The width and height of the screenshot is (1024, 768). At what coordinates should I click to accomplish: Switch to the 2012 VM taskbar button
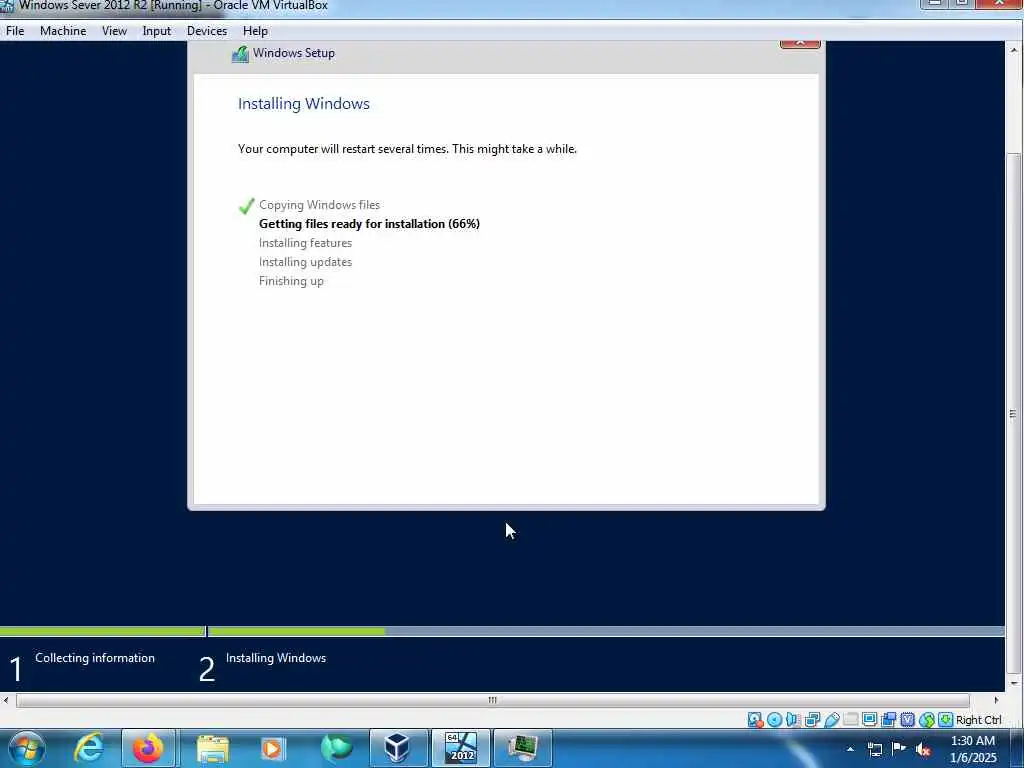tap(460, 748)
